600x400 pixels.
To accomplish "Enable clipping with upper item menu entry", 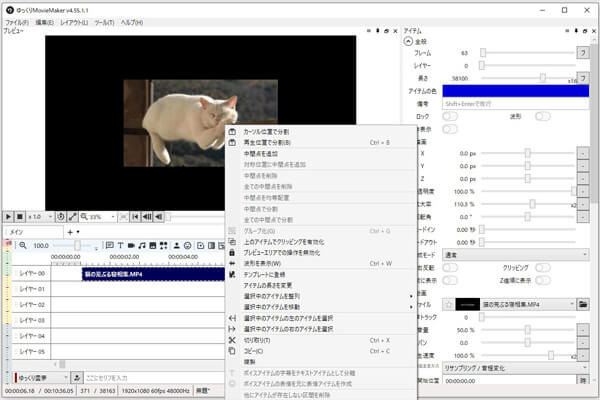I will (321, 242).
